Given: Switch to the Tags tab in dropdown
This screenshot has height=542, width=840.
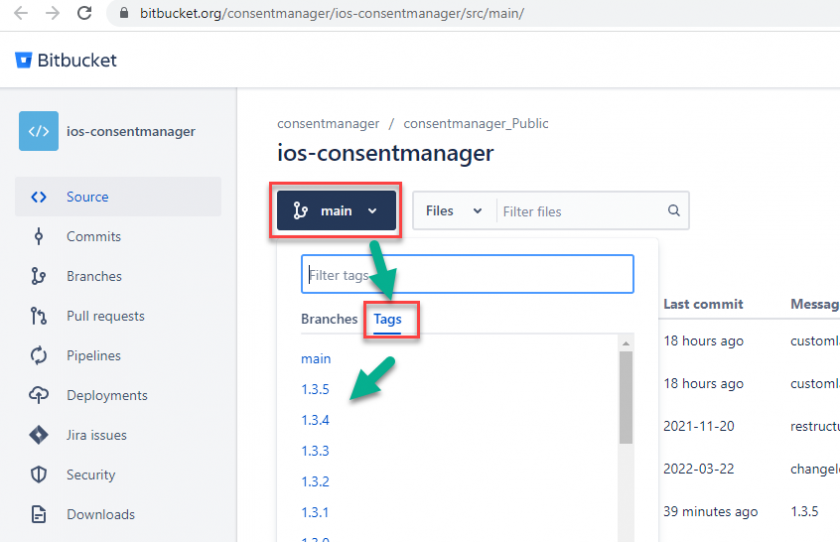Looking at the screenshot, I should [x=388, y=319].
